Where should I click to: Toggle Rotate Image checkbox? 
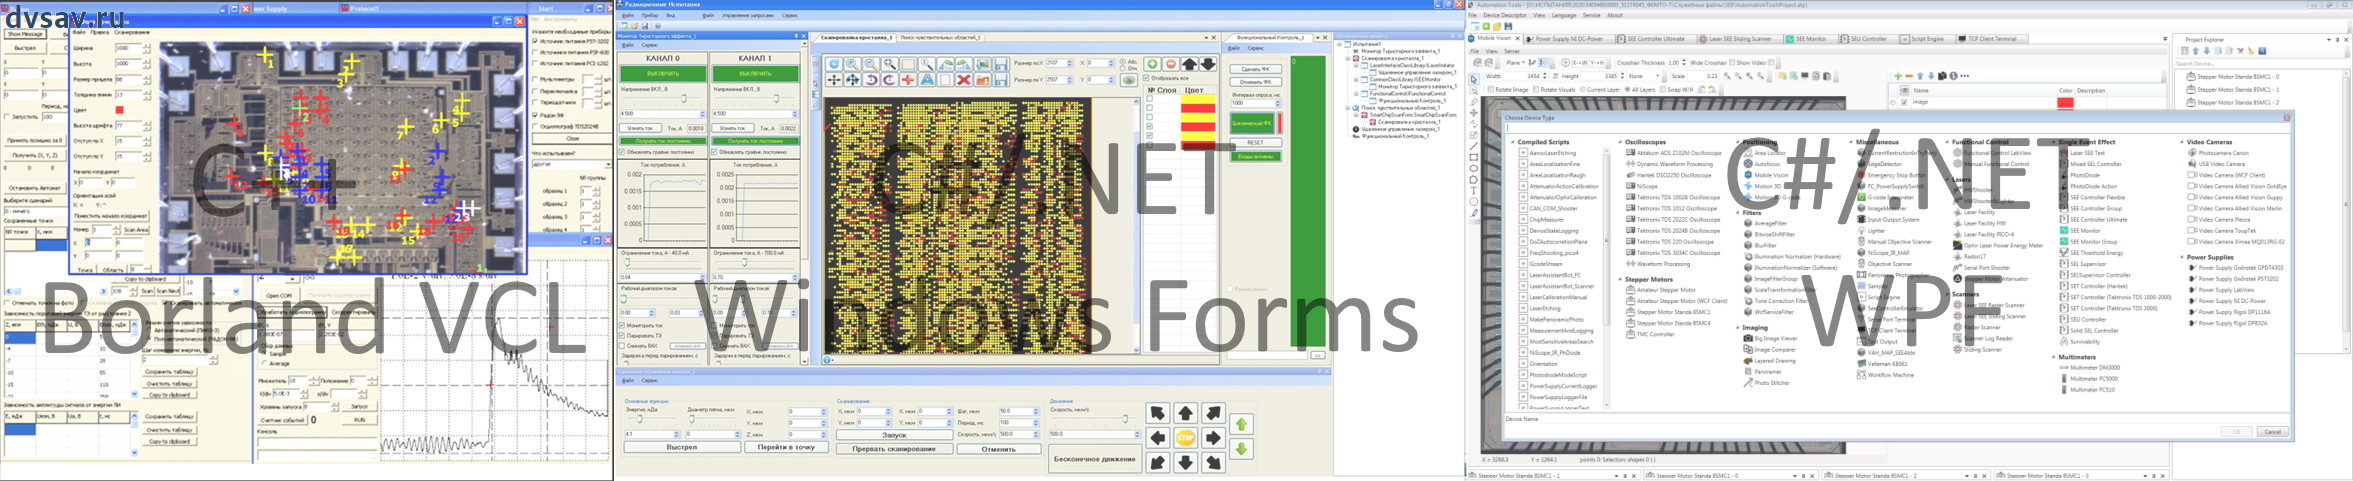1491,90
